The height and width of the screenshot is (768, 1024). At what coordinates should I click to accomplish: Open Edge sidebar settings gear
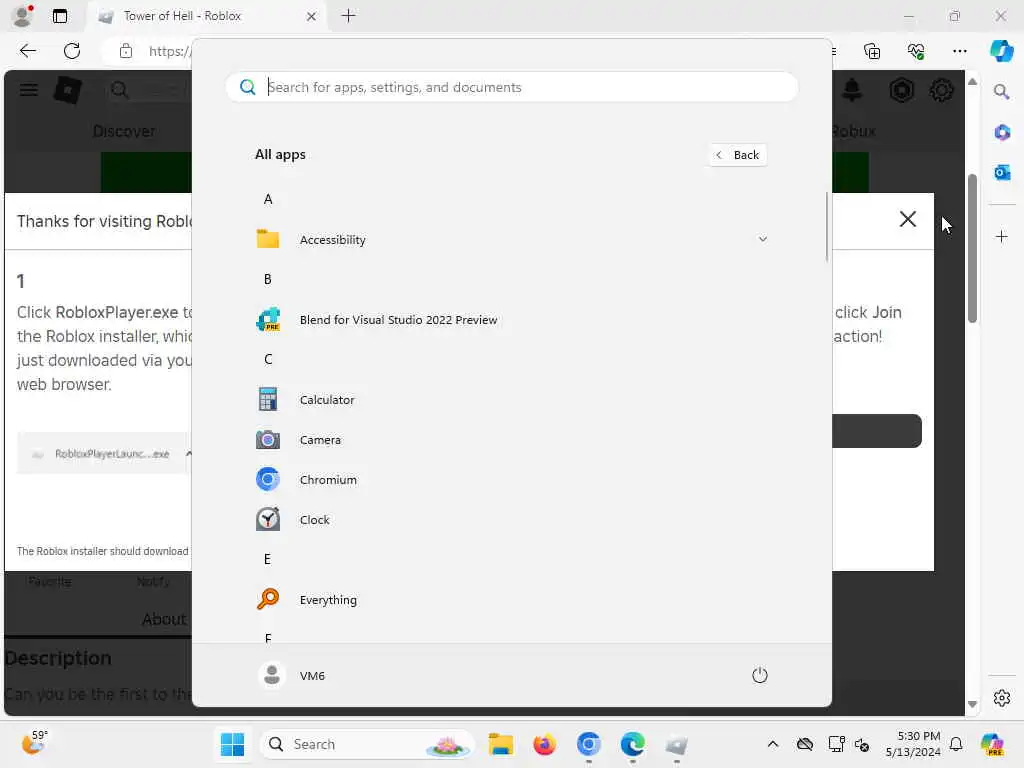[x=1002, y=698]
